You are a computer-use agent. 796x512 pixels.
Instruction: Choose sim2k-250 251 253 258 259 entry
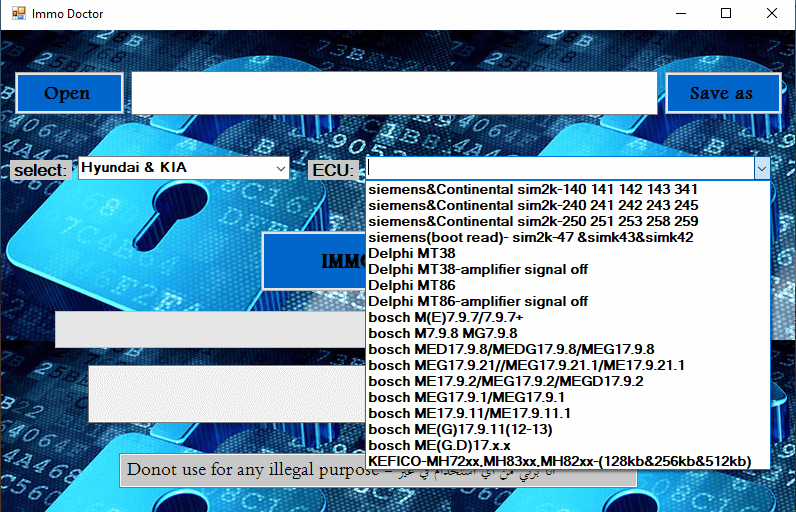[x=533, y=221]
